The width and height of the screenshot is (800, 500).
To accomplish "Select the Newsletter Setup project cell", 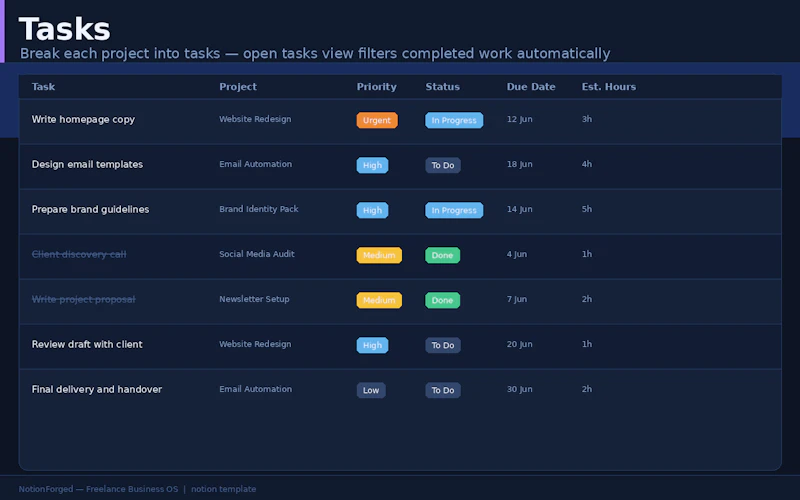I will pyautogui.click(x=254, y=299).
